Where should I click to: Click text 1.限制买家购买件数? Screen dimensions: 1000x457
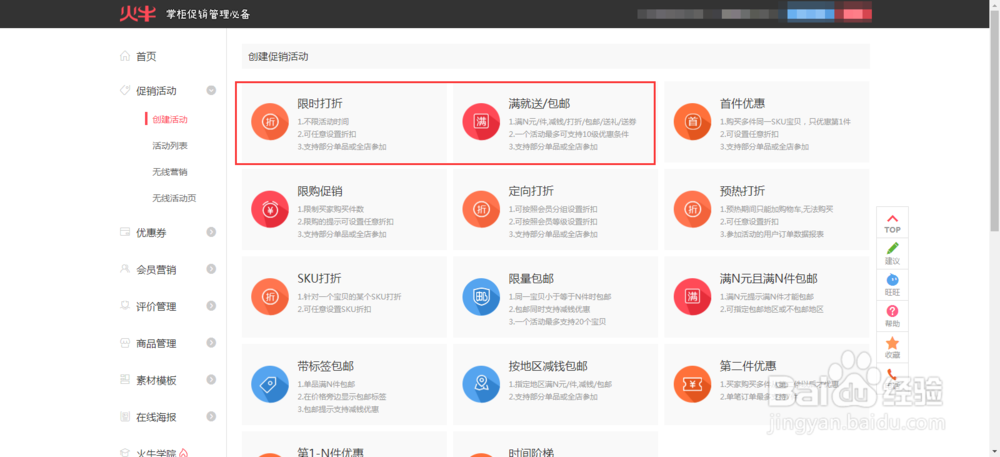pyautogui.click(x=331, y=209)
